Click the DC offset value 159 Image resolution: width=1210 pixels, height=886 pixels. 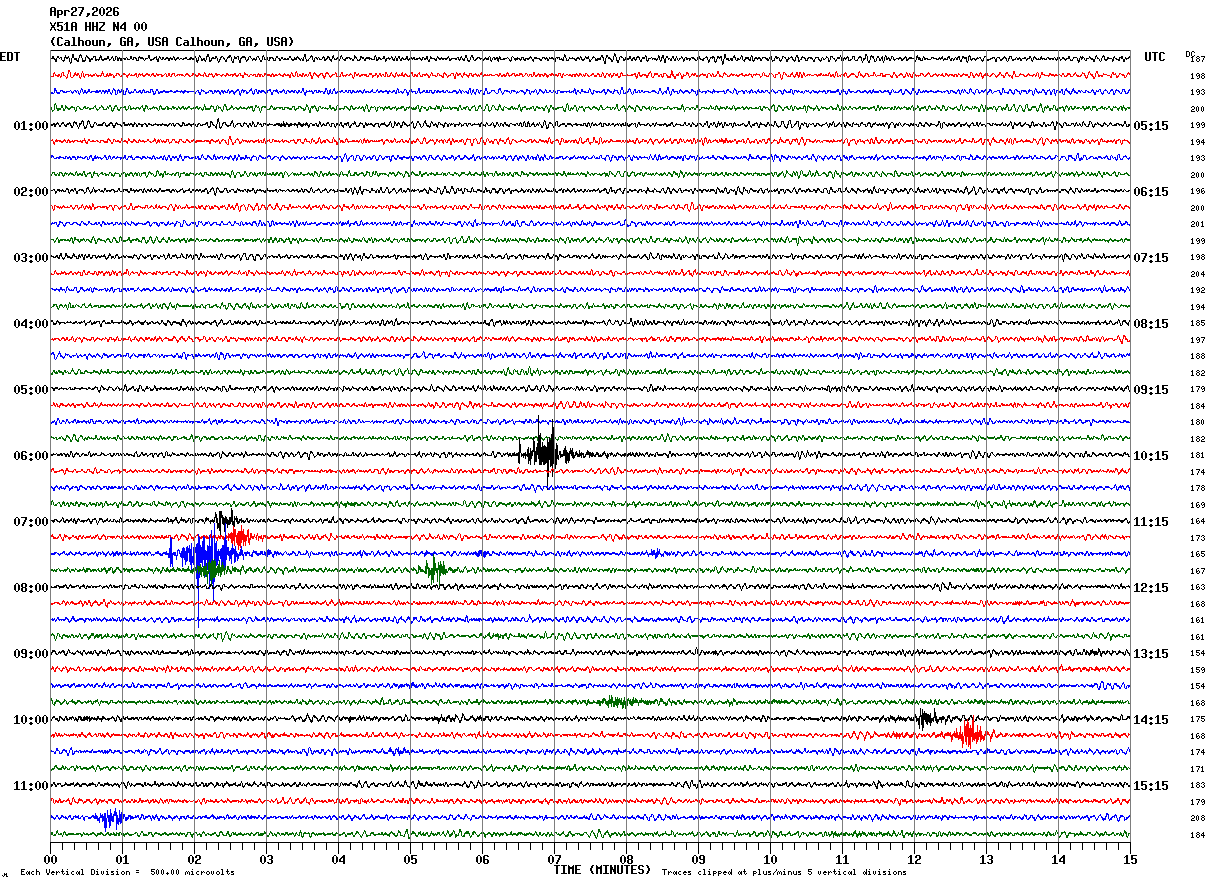point(1197,670)
